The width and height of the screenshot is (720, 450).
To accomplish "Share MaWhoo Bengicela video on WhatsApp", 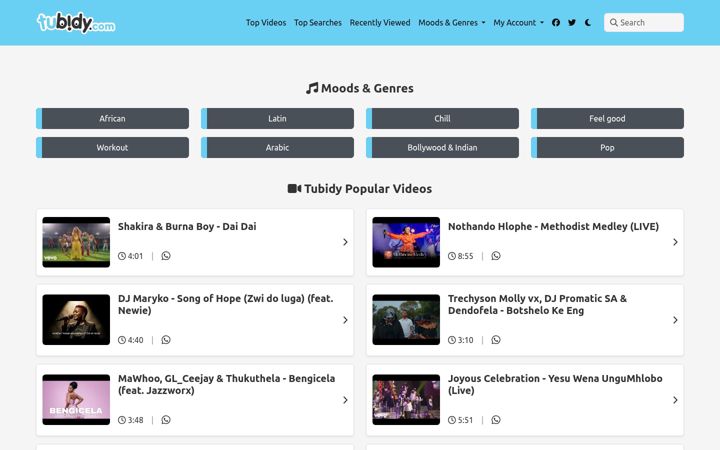I will (166, 420).
